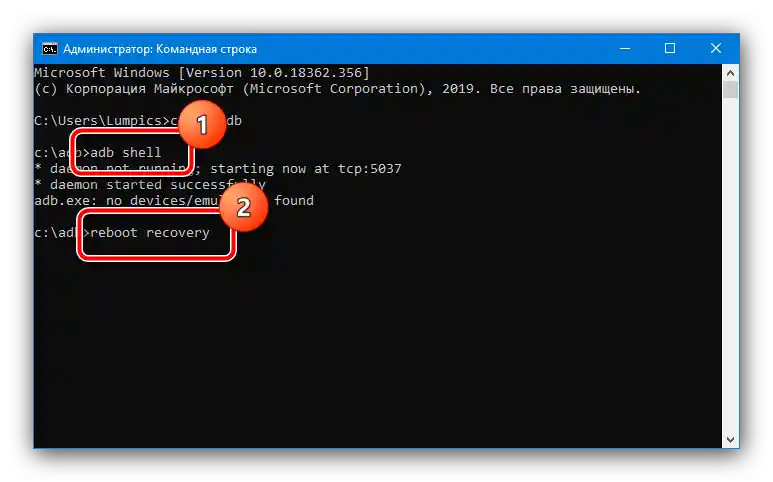Screen dimensions: 773x482
Task: Click the scrollbar down arrow
Action: (x=730, y=440)
